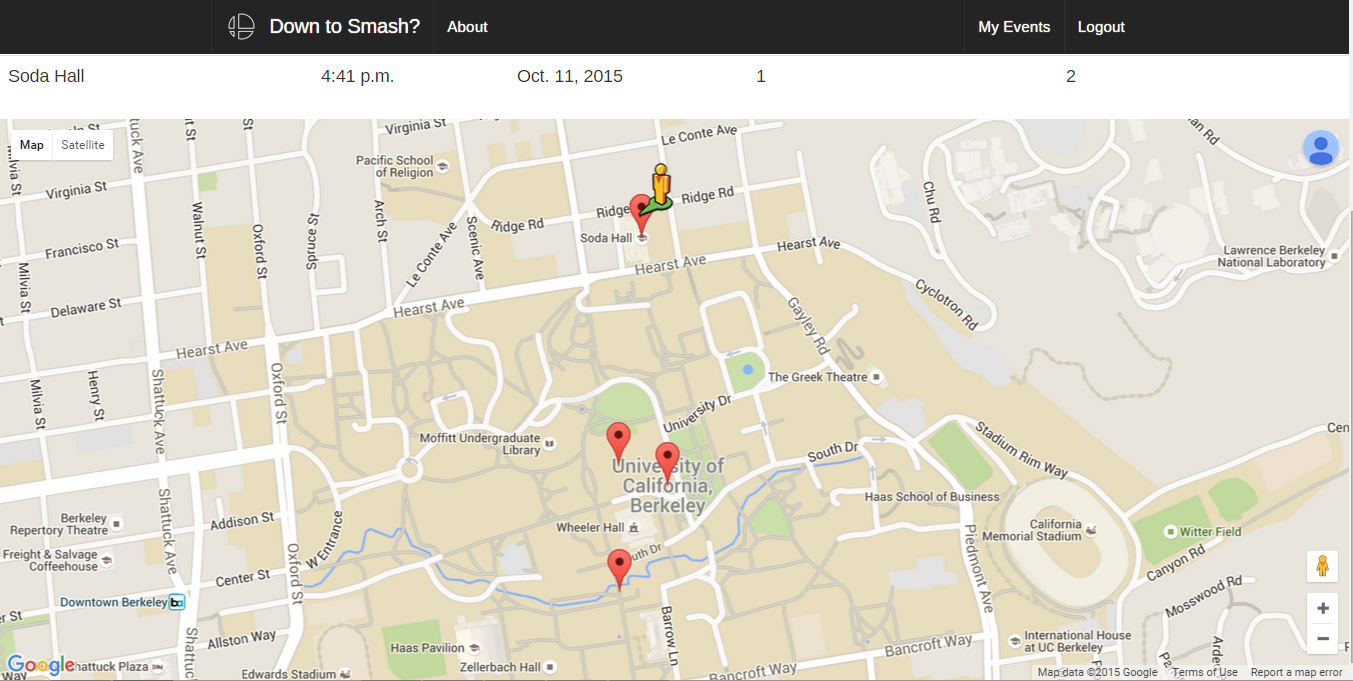Click the Downtown Berkeley BART station icon

(177, 602)
